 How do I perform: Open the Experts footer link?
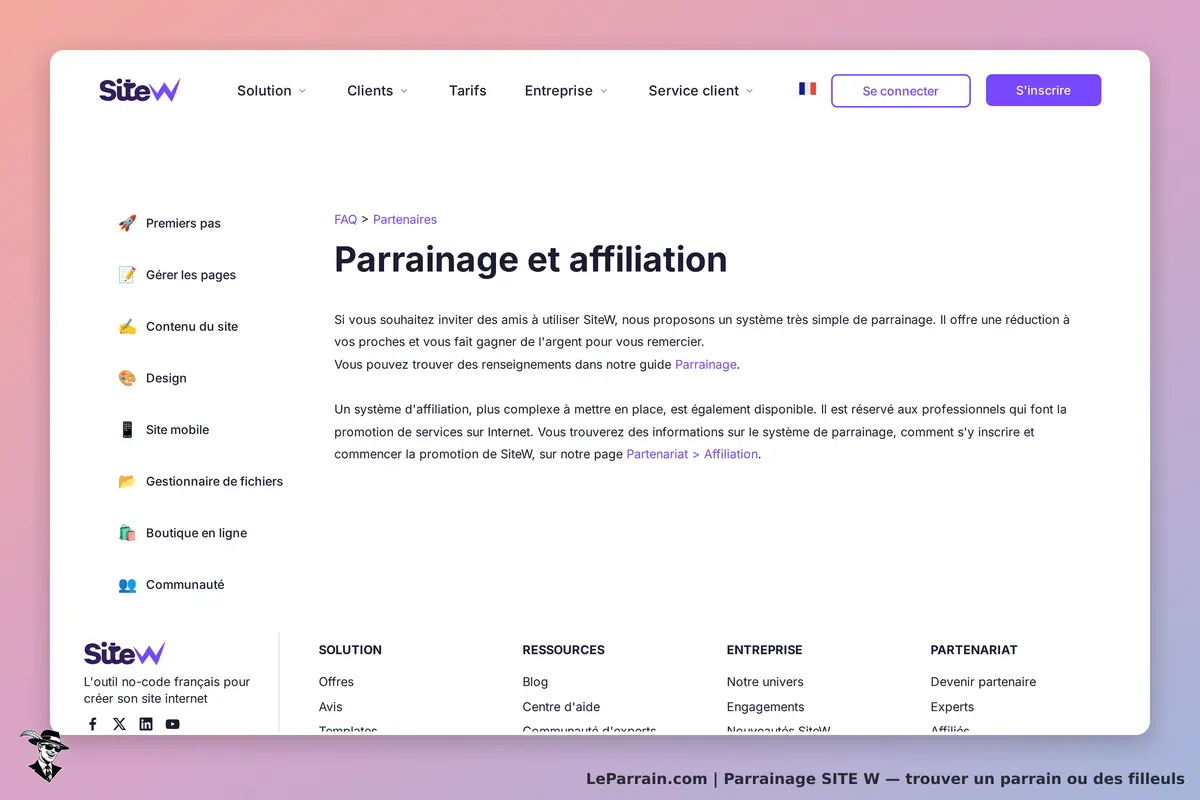pos(952,707)
